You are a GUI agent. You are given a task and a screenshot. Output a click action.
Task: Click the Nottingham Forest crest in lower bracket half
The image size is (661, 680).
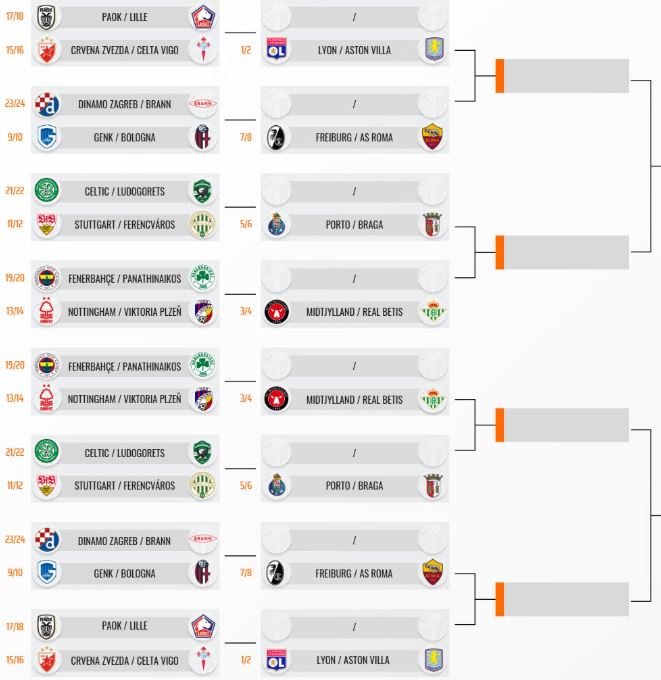point(46,399)
